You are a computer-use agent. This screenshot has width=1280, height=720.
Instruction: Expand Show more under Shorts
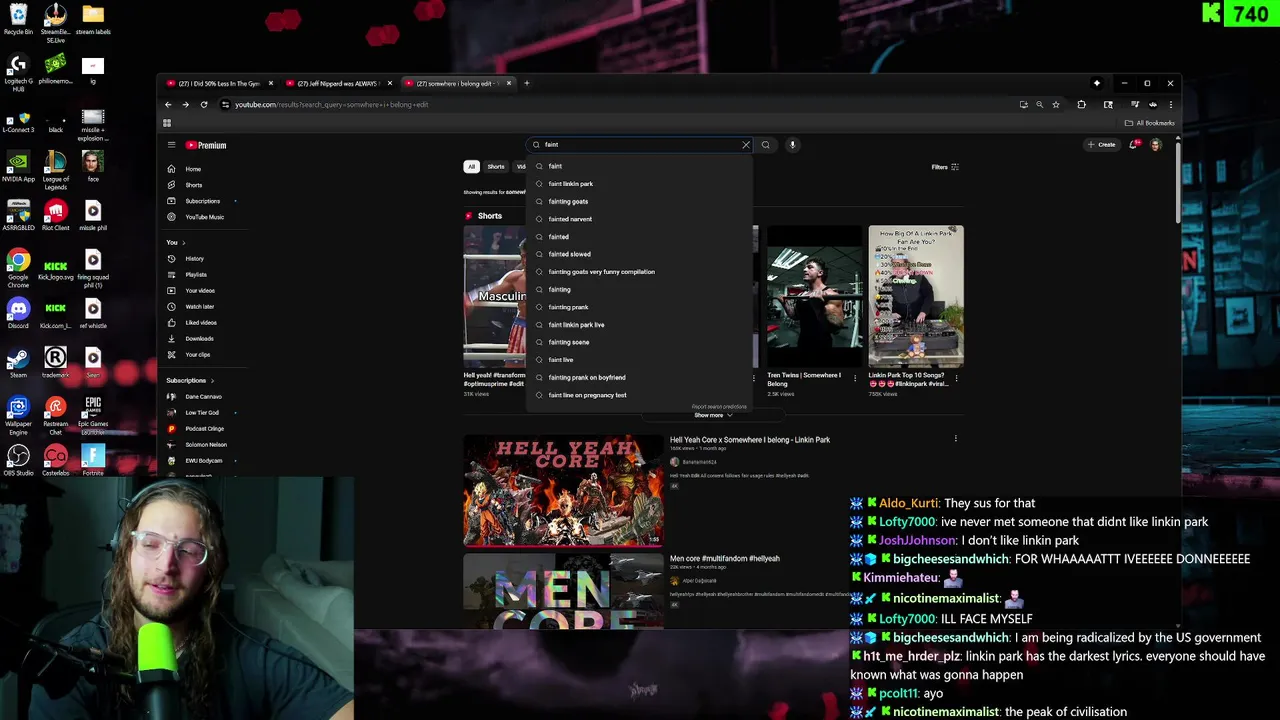(714, 415)
